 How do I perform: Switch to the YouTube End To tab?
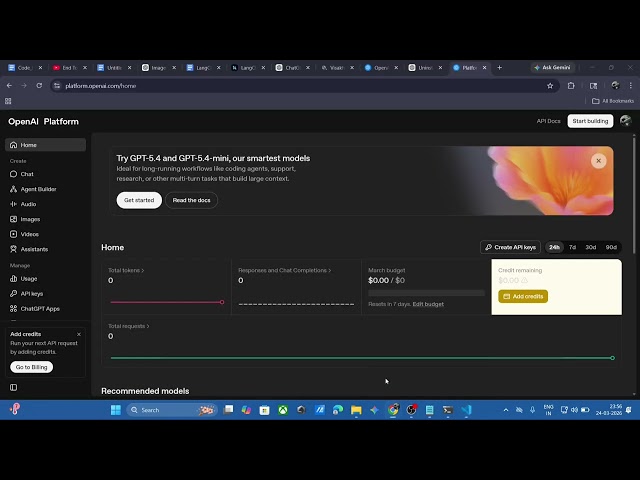point(69,68)
